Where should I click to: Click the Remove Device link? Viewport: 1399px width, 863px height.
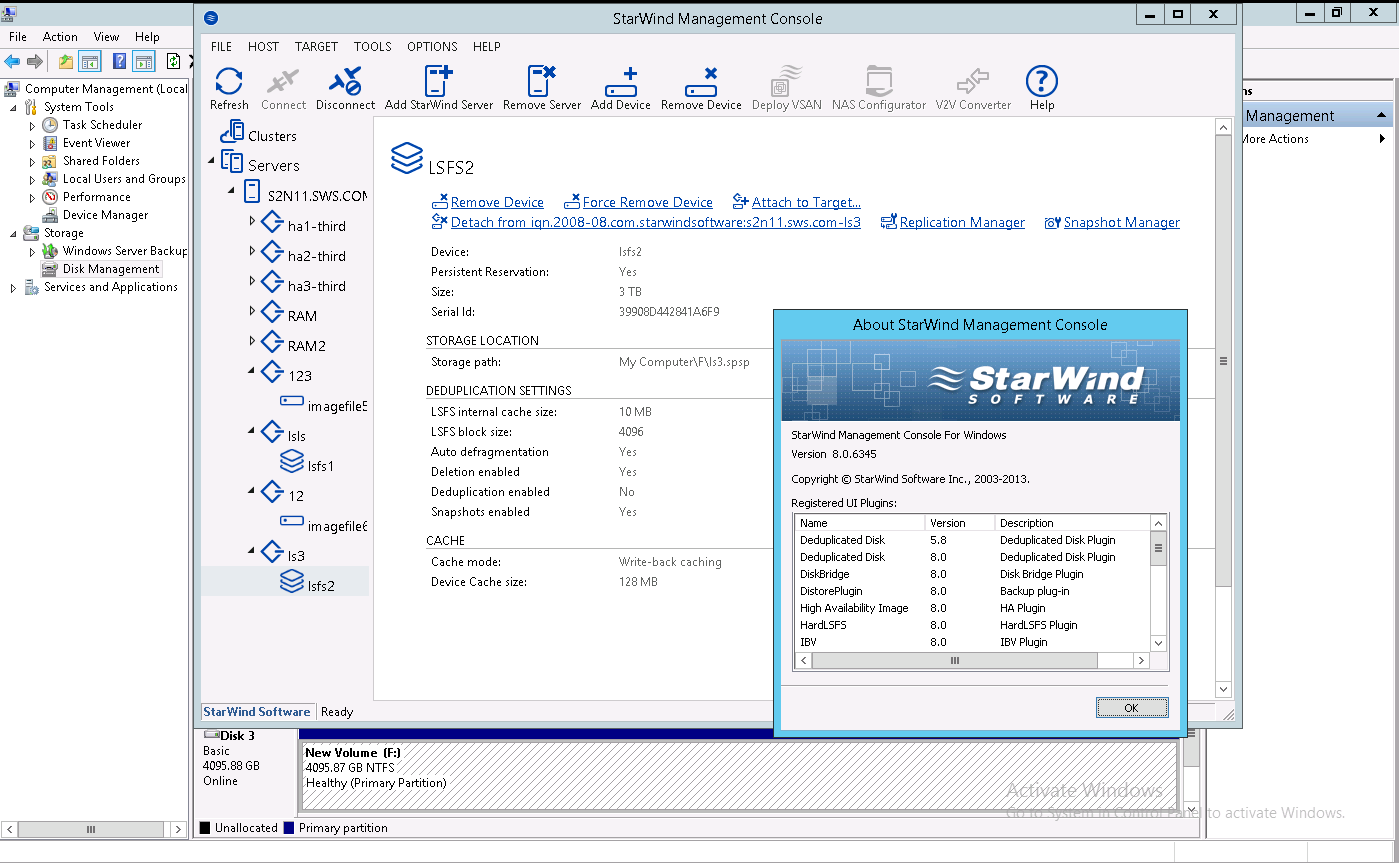pos(497,202)
